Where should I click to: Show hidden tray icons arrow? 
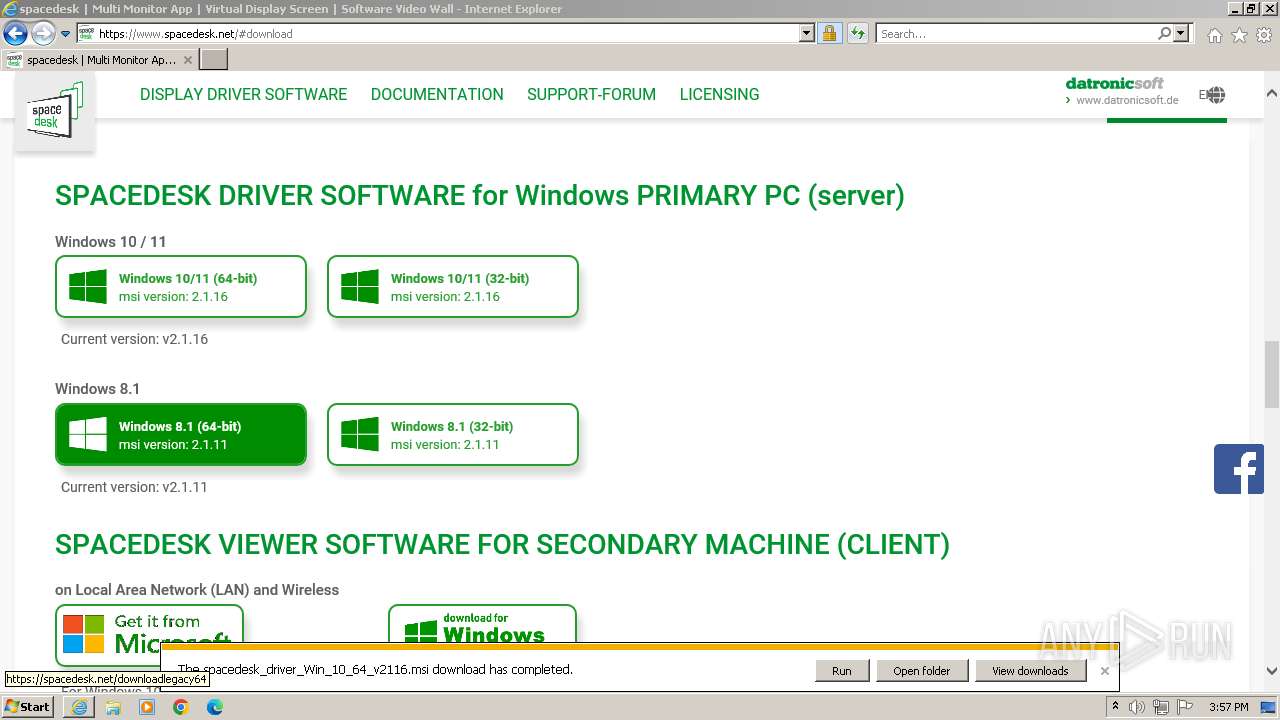point(1115,707)
